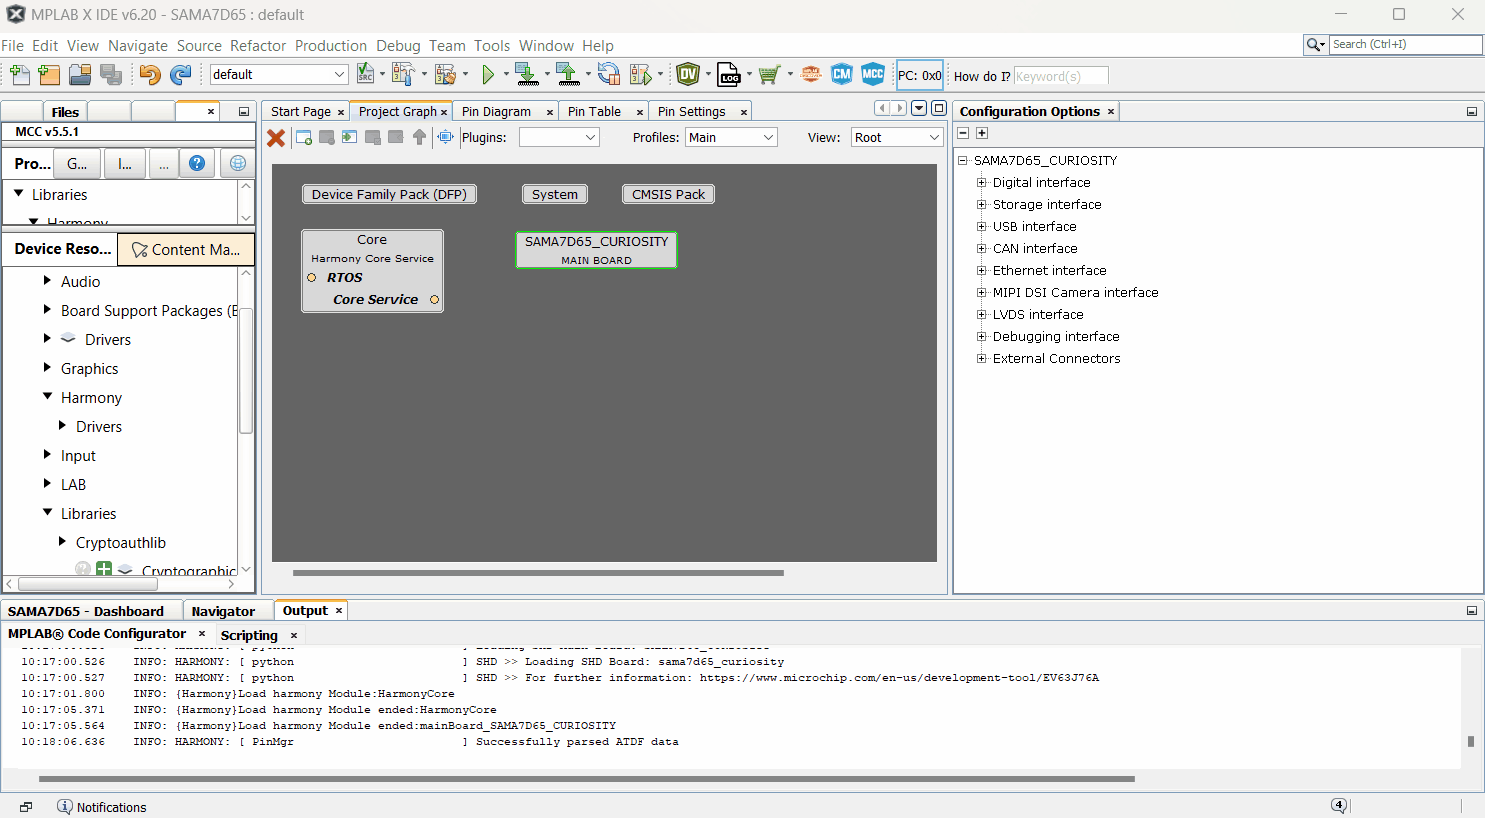Click the create group icon in graph toolbar

click(303, 137)
